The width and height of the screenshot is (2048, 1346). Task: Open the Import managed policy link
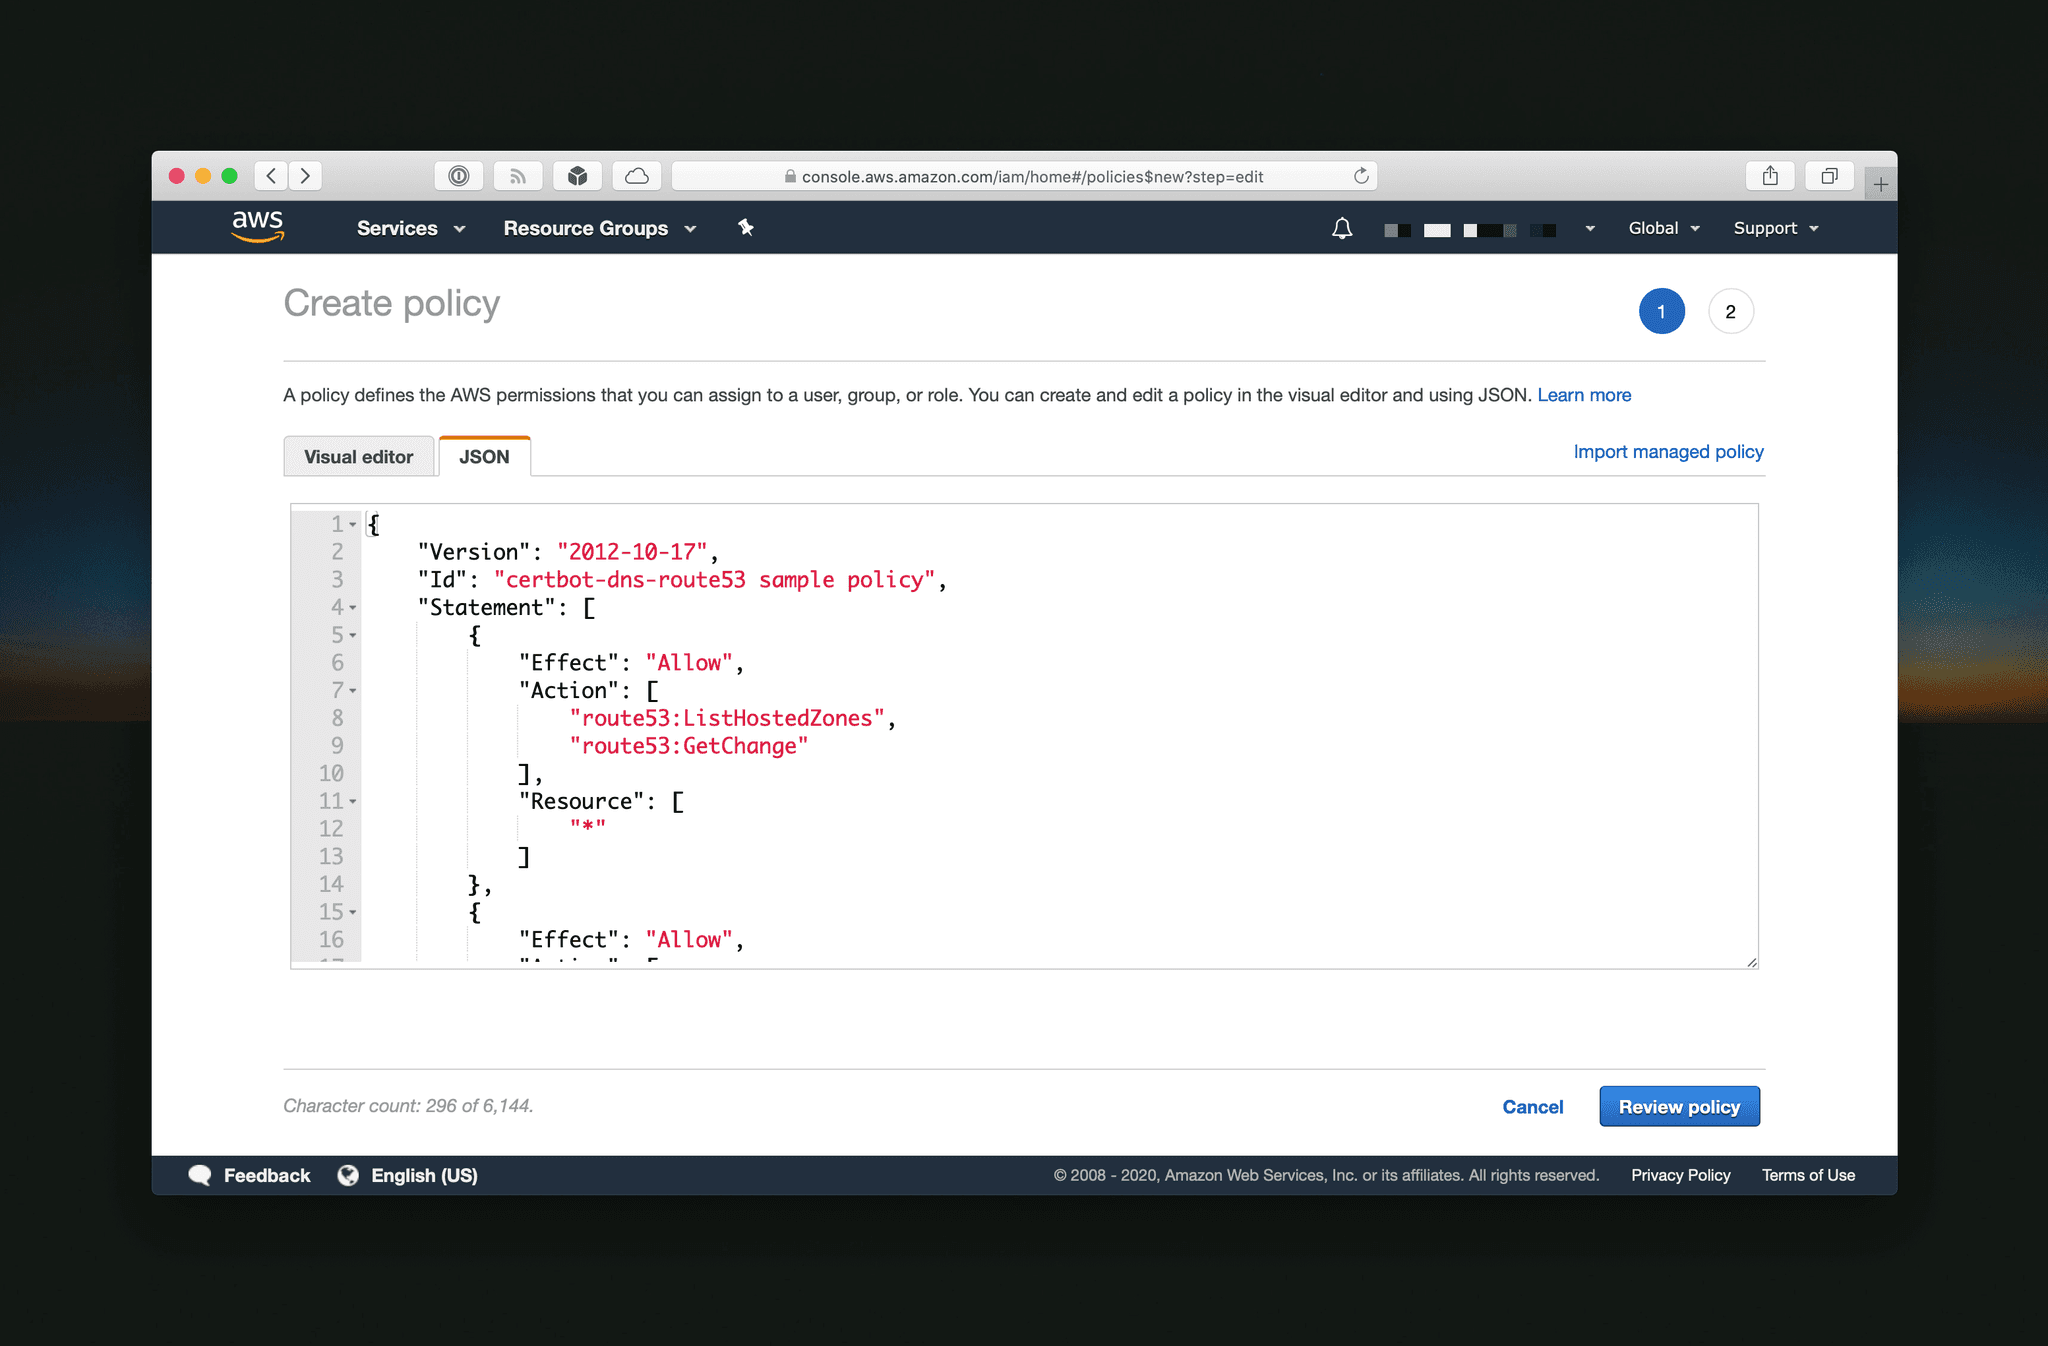[1667, 451]
